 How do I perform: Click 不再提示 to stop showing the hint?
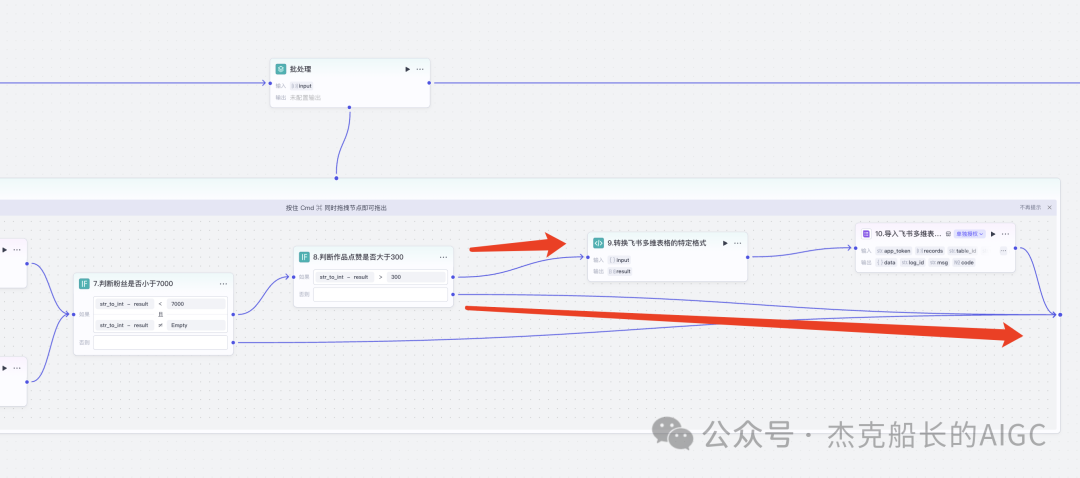pos(1030,207)
